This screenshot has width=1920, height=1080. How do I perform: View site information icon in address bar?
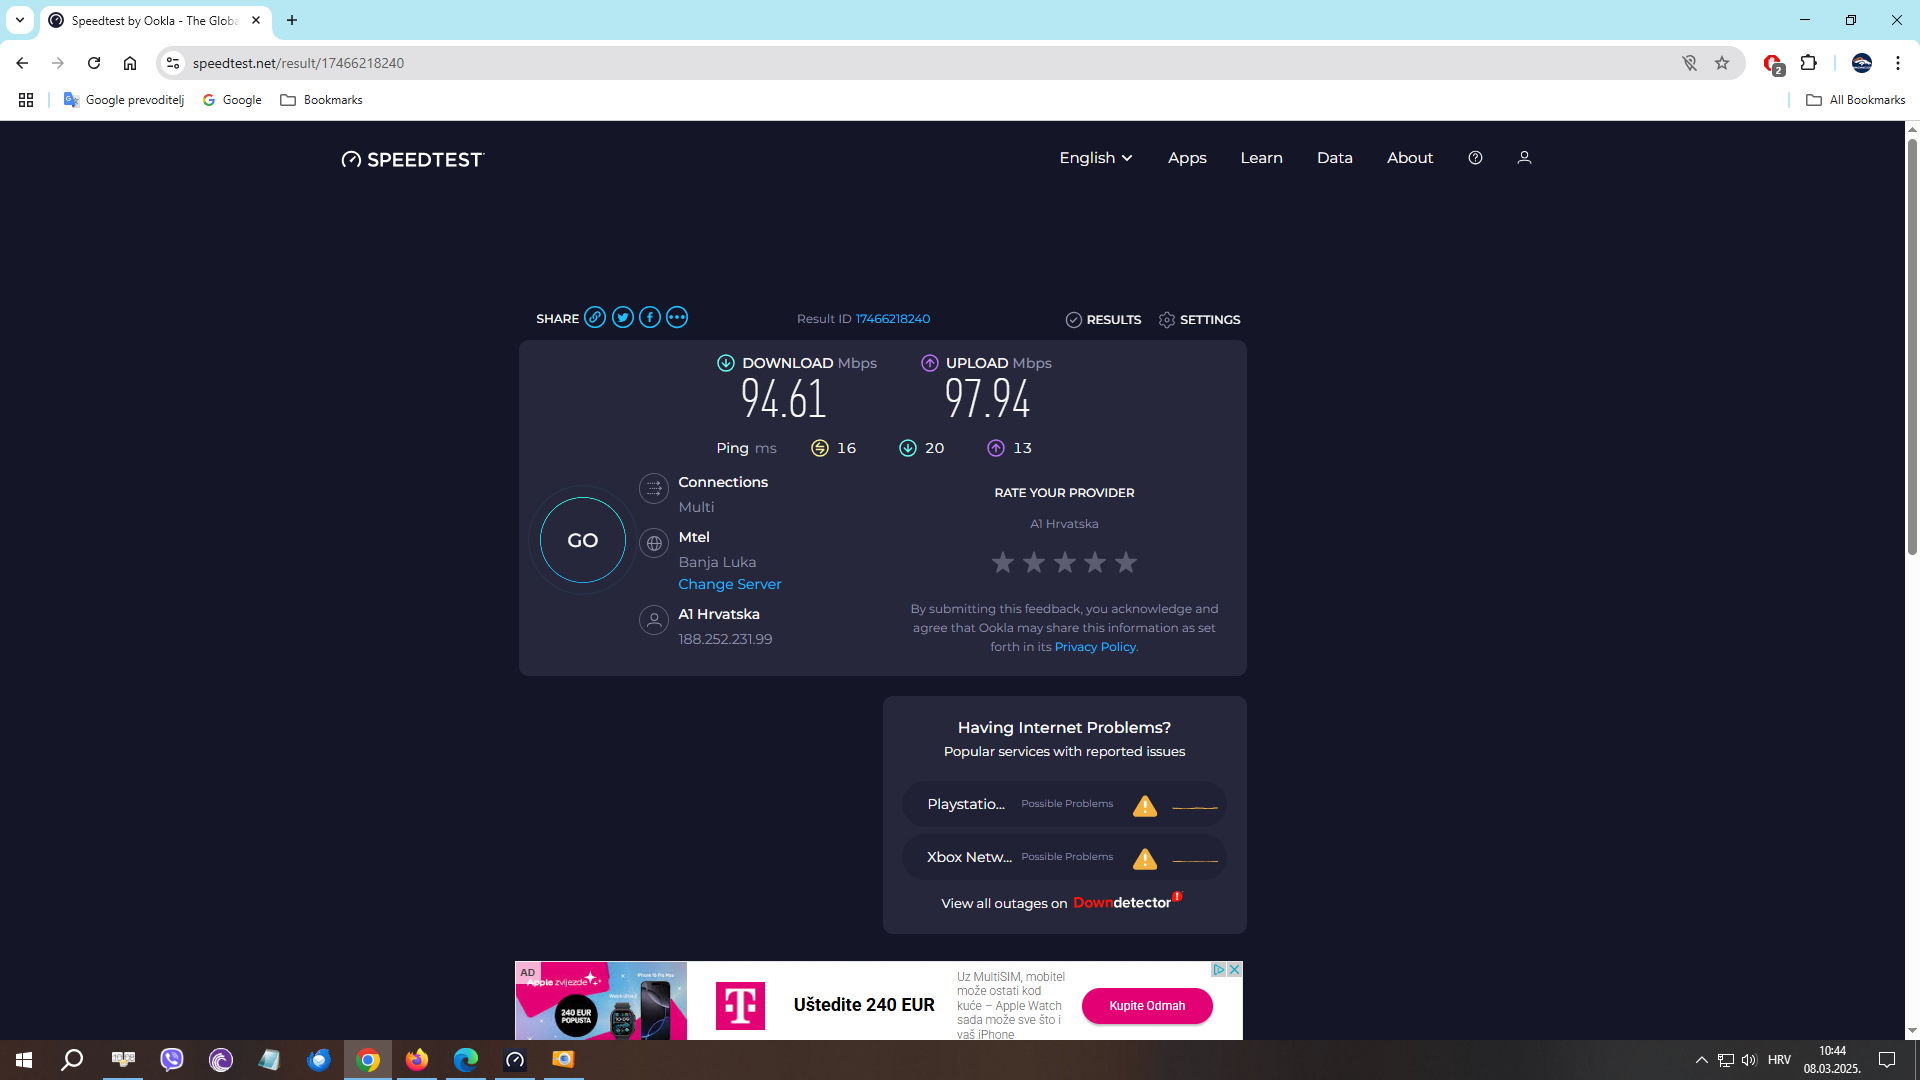pyautogui.click(x=173, y=63)
